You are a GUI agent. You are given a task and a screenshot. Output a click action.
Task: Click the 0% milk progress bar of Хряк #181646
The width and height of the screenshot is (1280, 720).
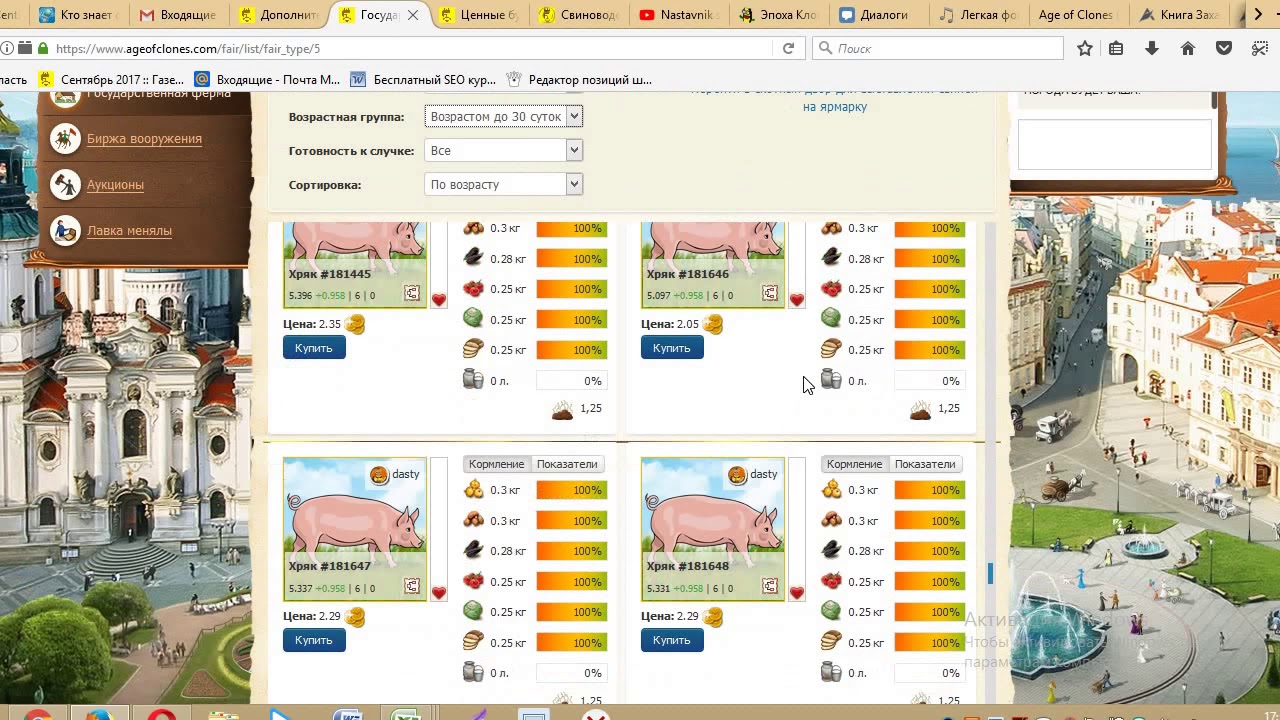click(929, 381)
